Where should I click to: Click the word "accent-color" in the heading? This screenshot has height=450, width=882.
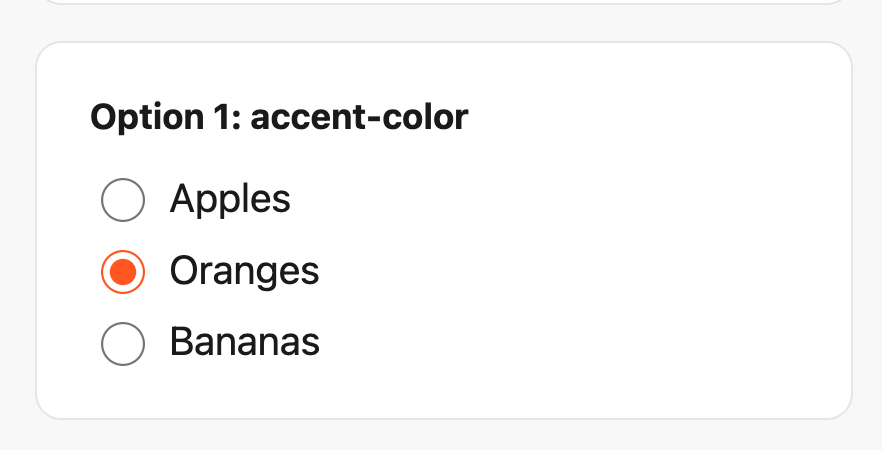[x=359, y=119]
